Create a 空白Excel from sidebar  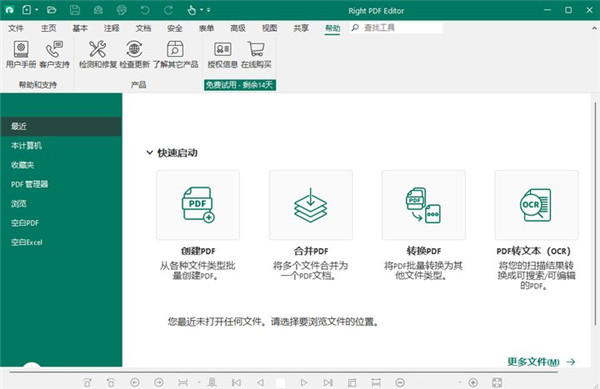[x=61, y=242]
